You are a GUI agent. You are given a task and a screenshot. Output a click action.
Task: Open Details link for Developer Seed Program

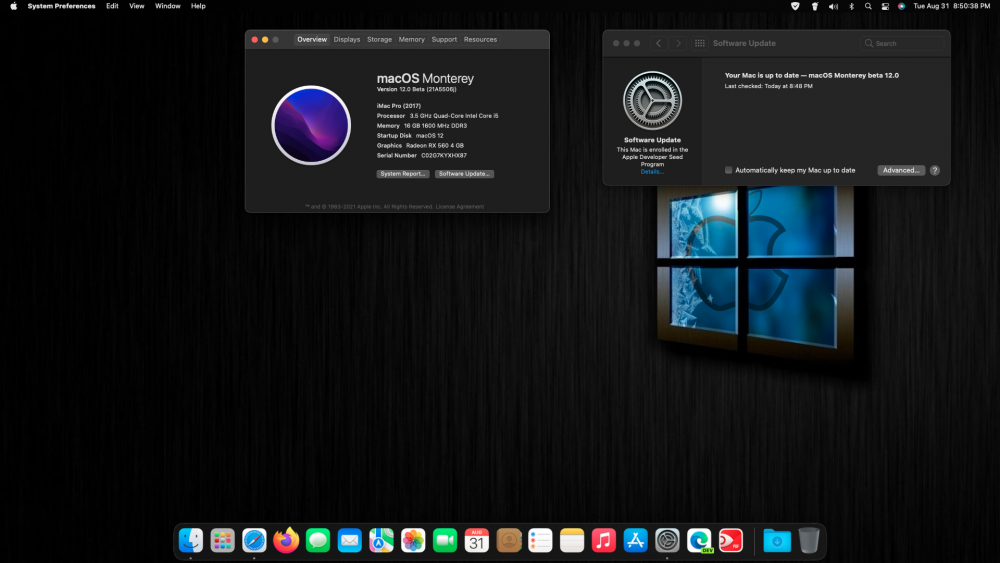pyautogui.click(x=652, y=172)
